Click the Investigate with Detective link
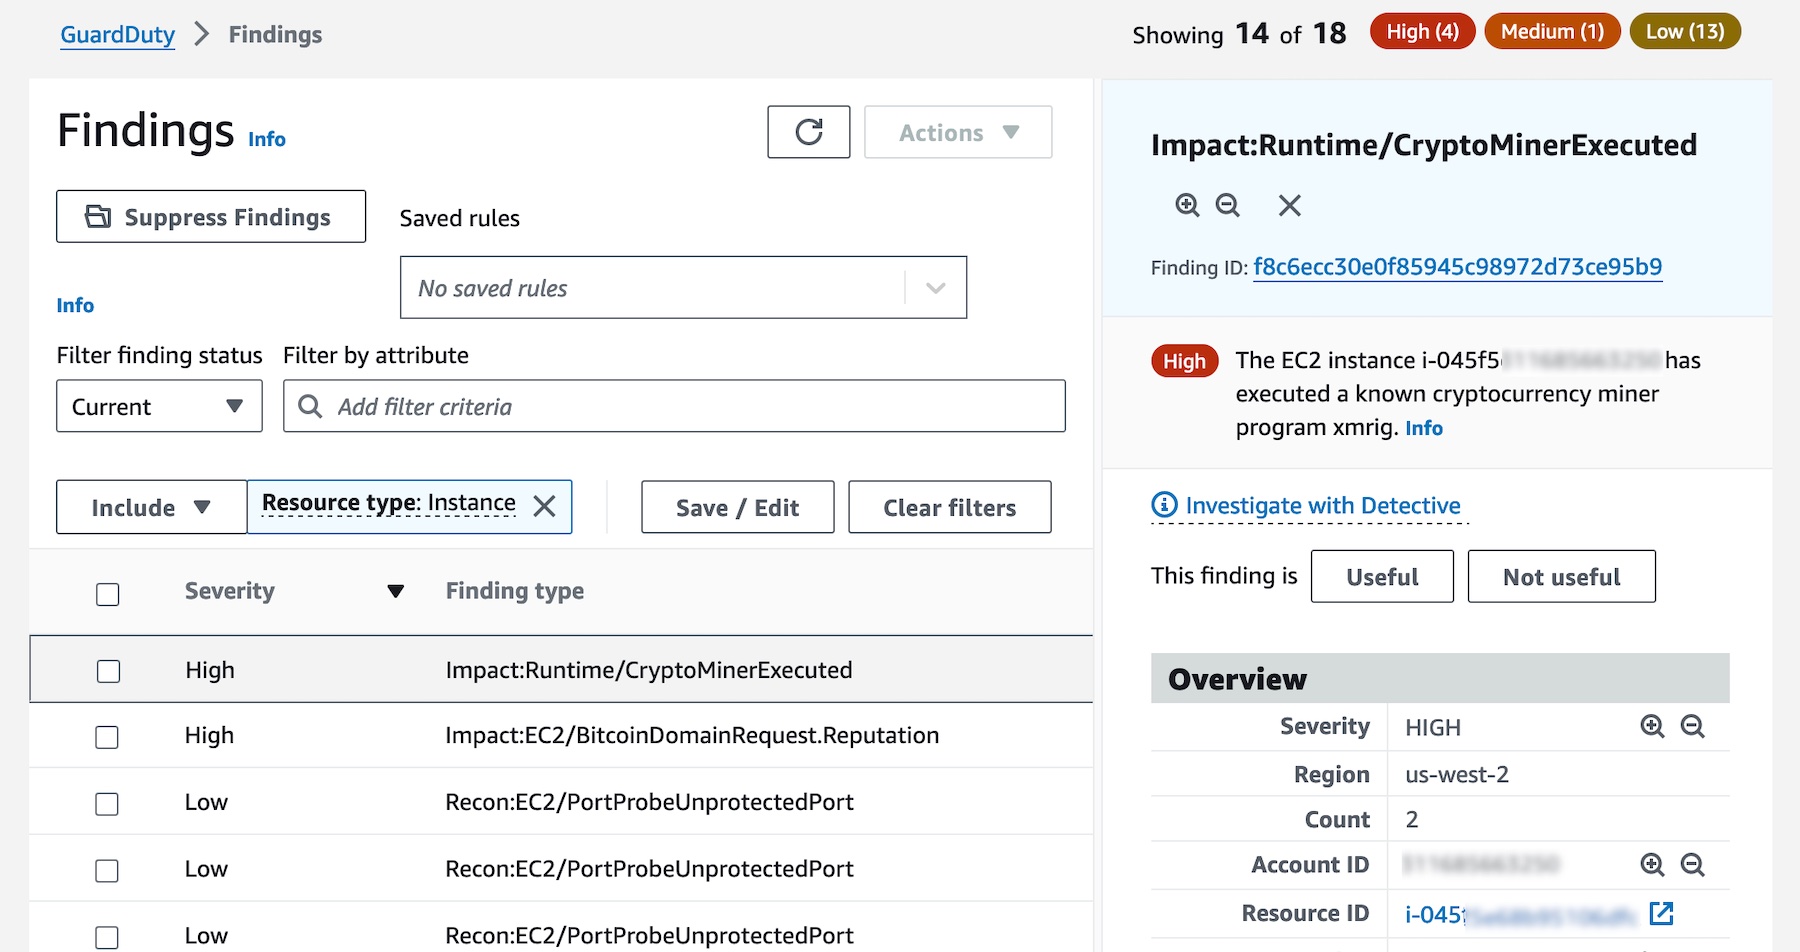 click(1323, 505)
